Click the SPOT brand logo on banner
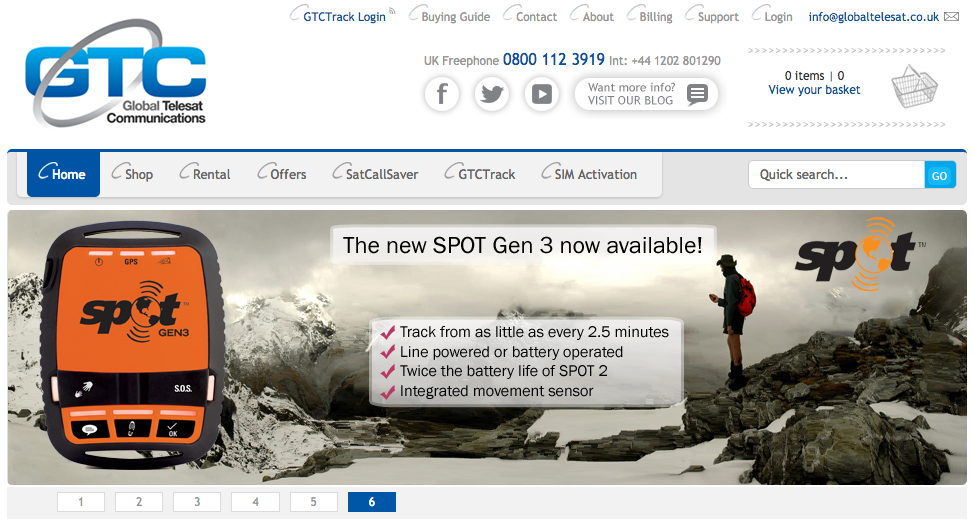 [858, 255]
